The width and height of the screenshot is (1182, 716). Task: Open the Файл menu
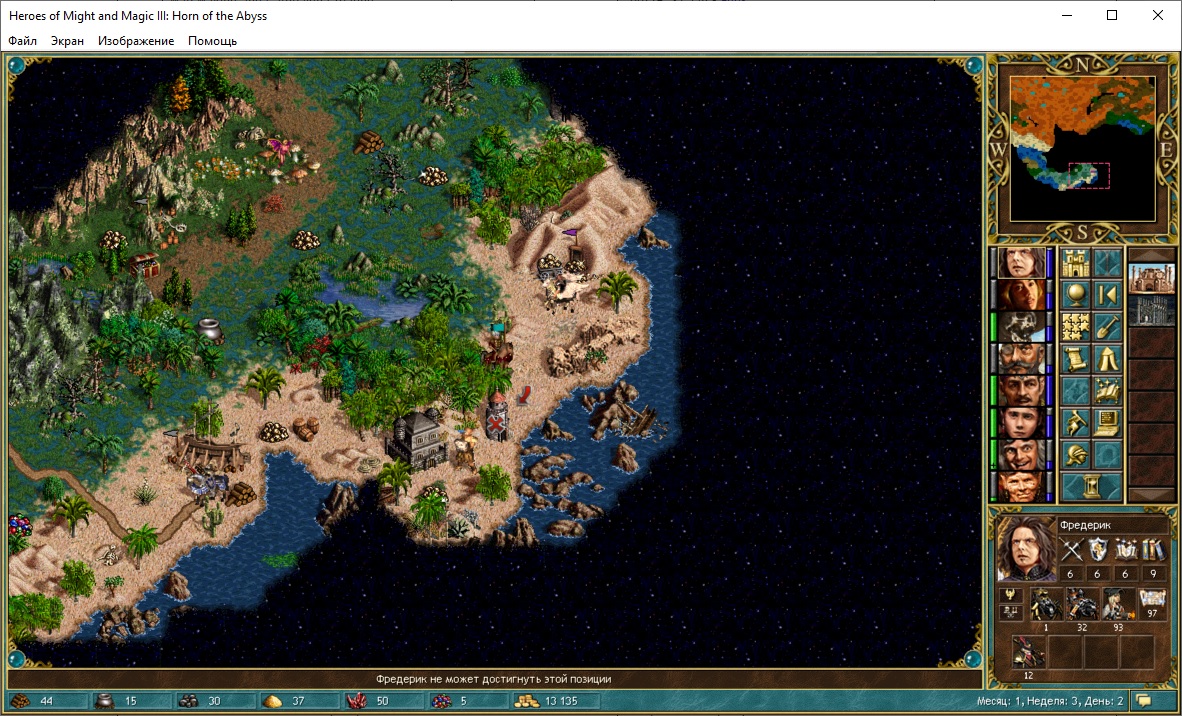pos(22,41)
